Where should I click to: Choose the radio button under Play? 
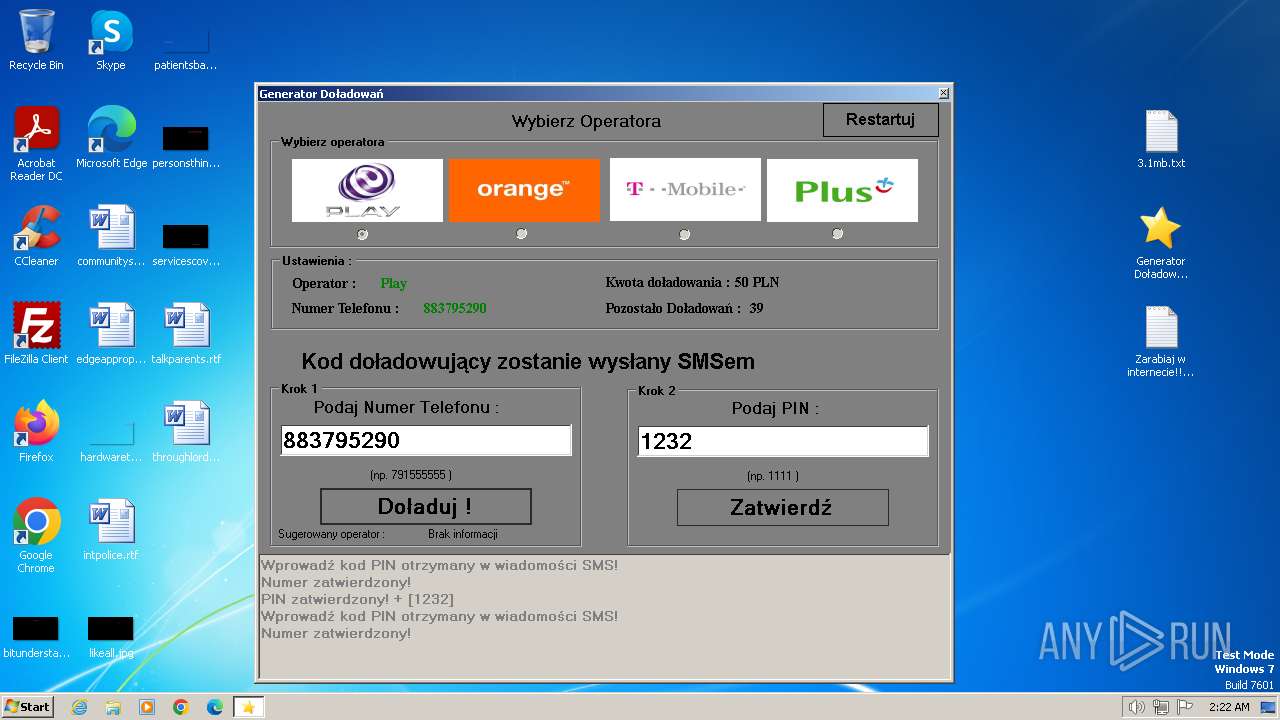[362, 234]
